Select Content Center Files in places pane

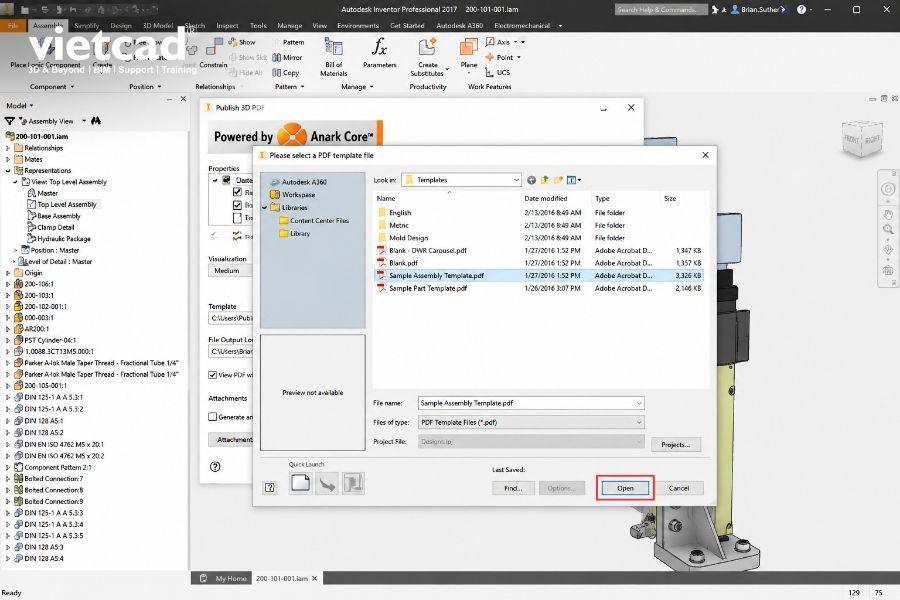point(313,220)
